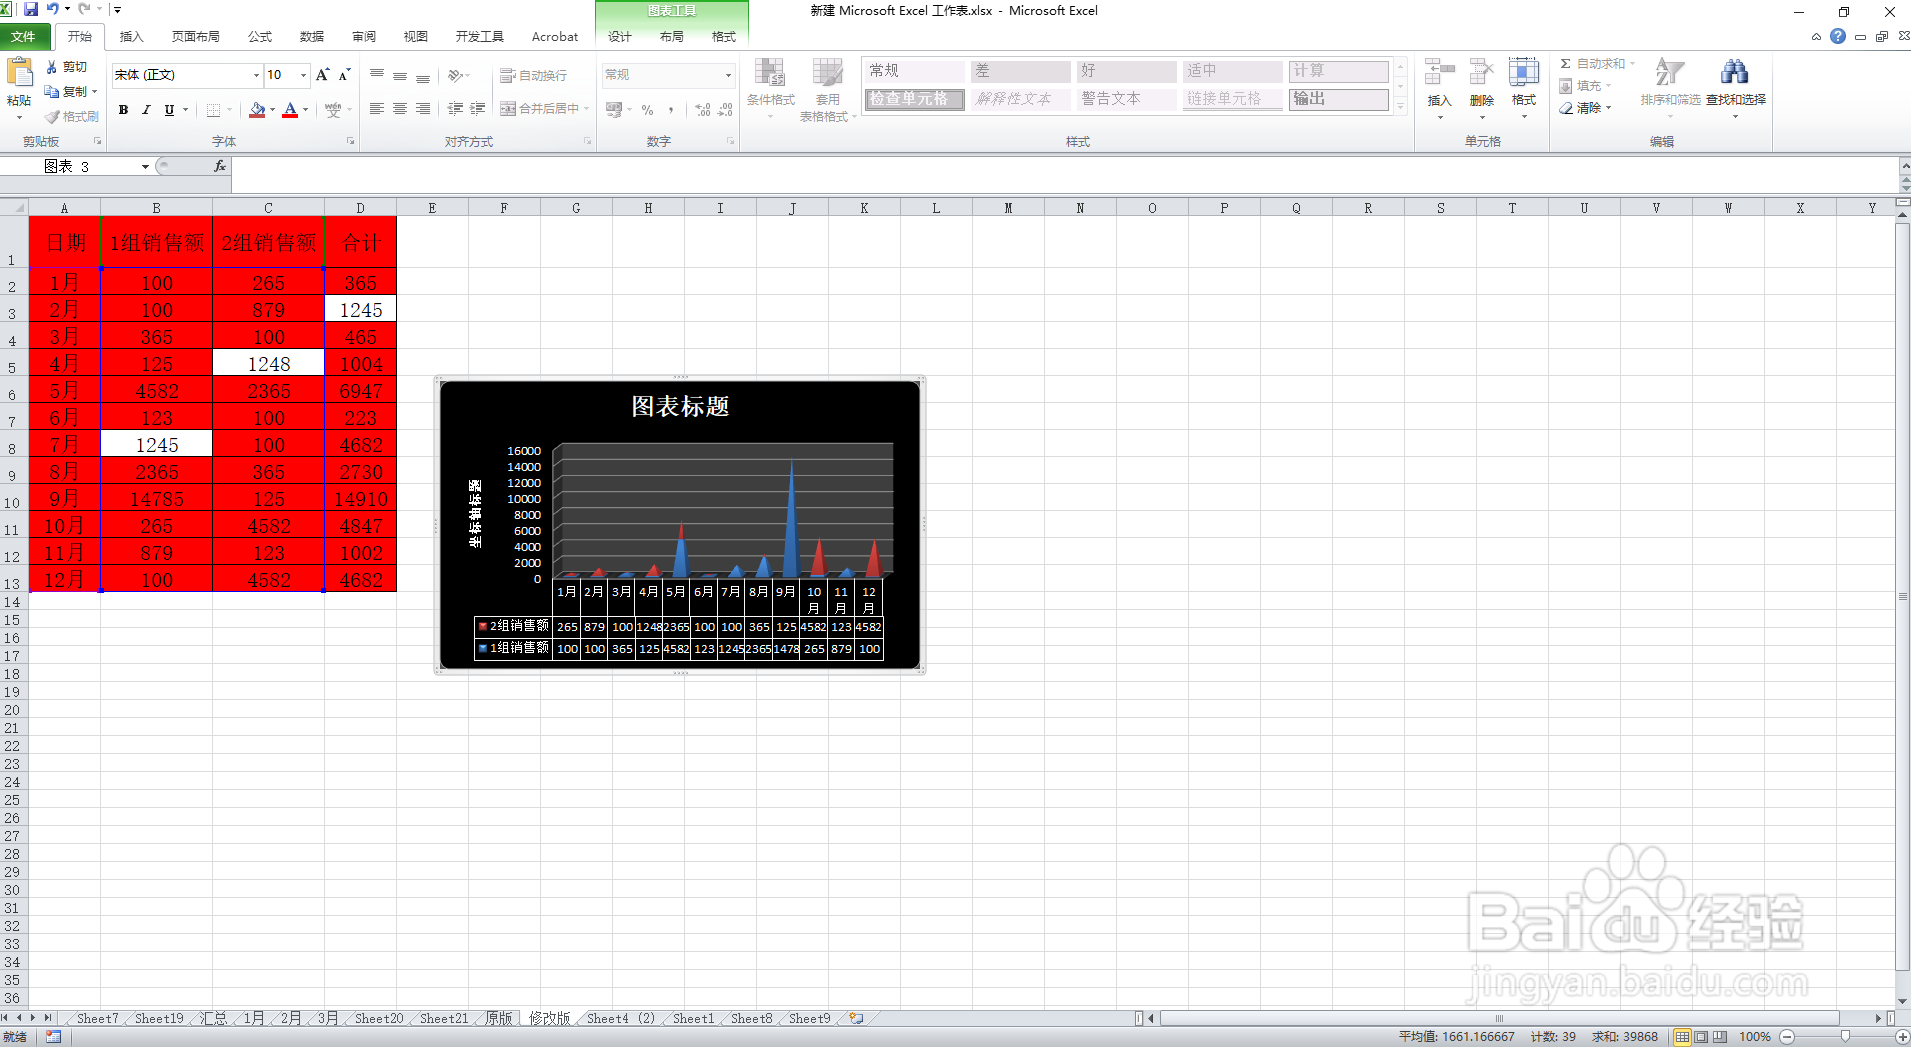
Task: Click Delete cells (删除) icon
Action: point(1482,73)
